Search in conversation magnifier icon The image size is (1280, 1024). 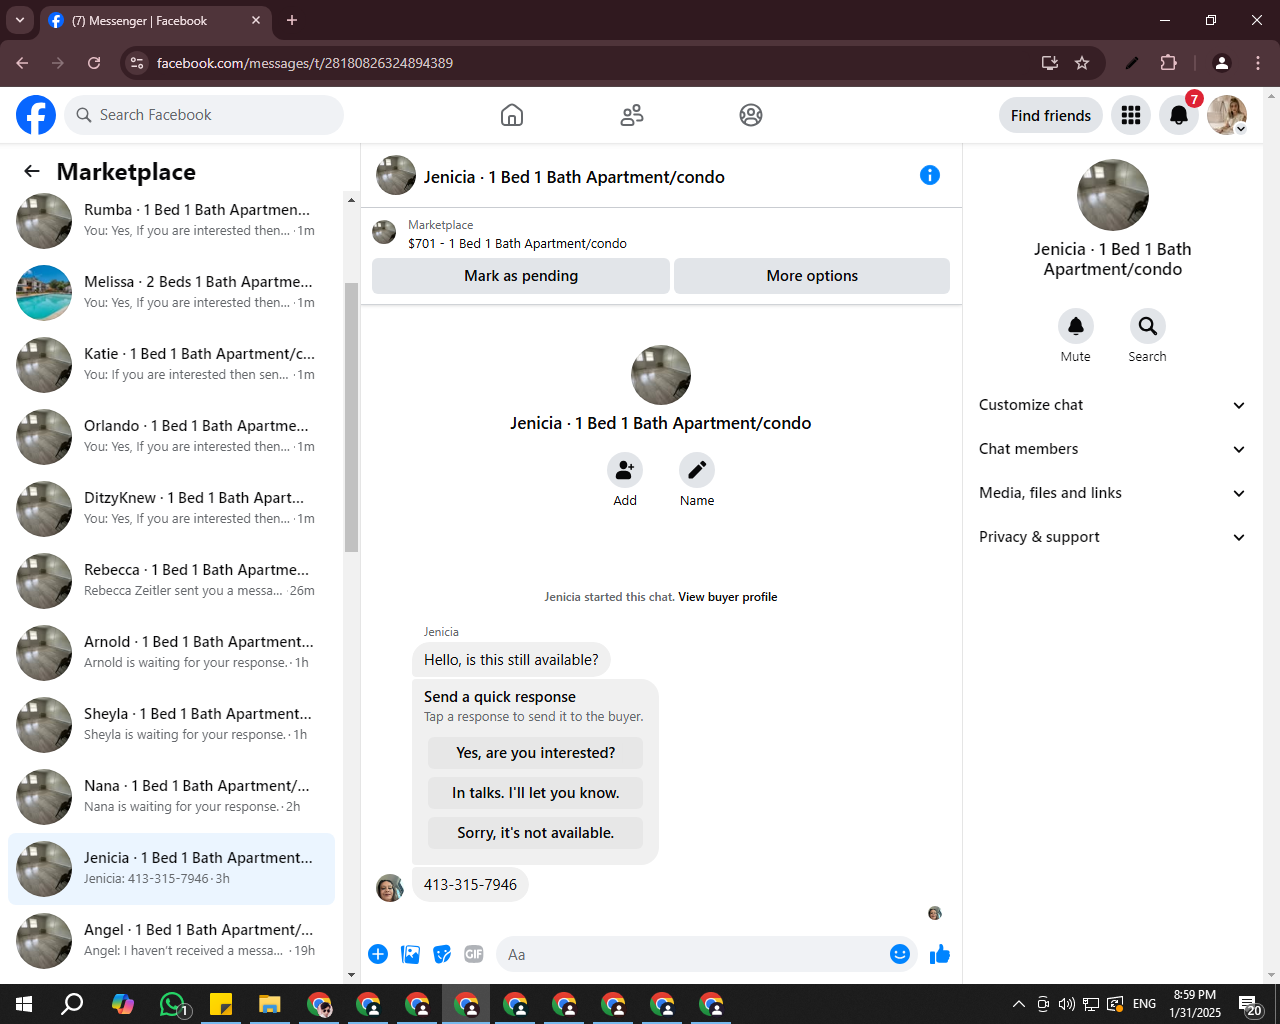[x=1148, y=326]
